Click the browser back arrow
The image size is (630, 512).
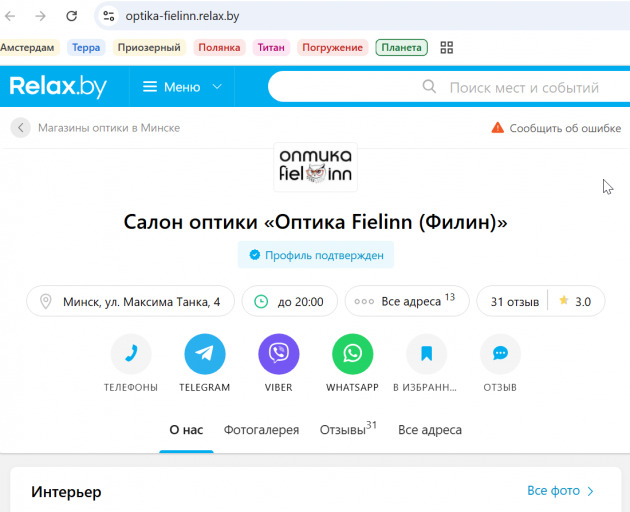(10, 16)
